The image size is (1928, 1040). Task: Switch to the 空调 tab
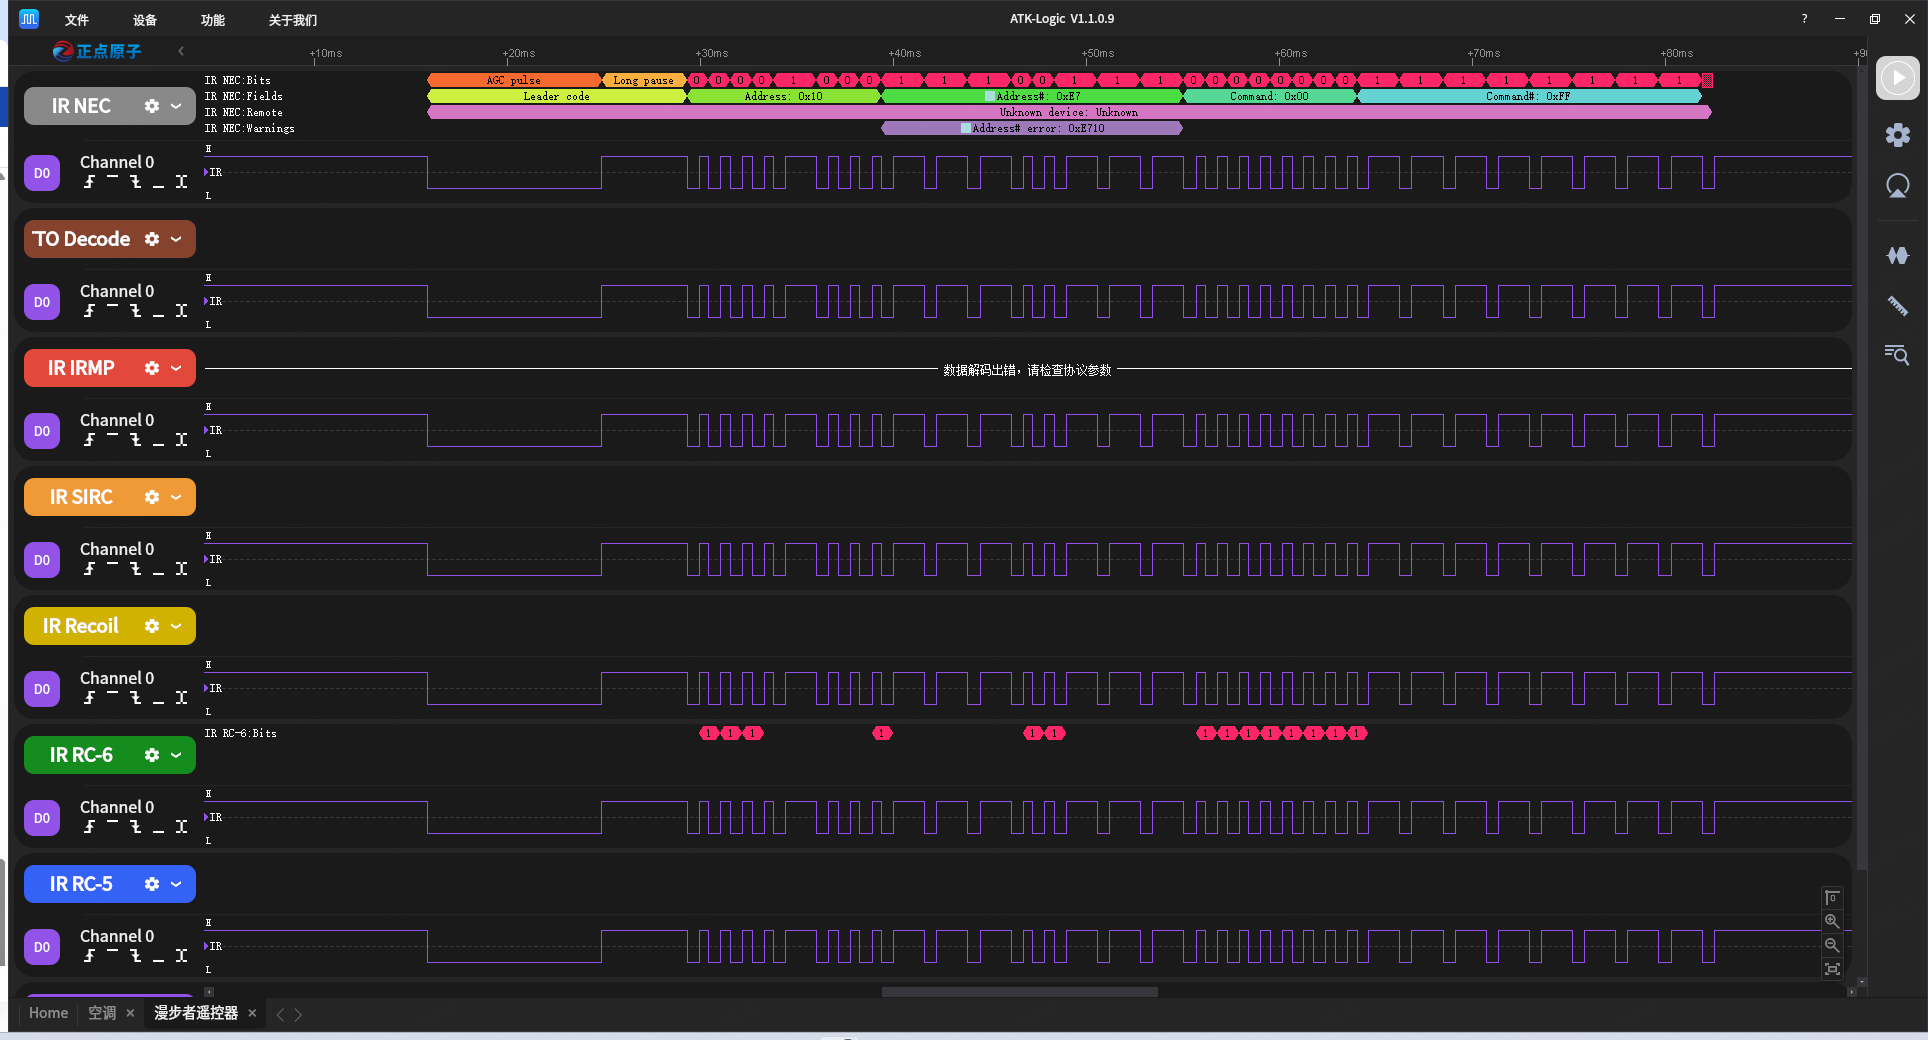click(102, 1013)
